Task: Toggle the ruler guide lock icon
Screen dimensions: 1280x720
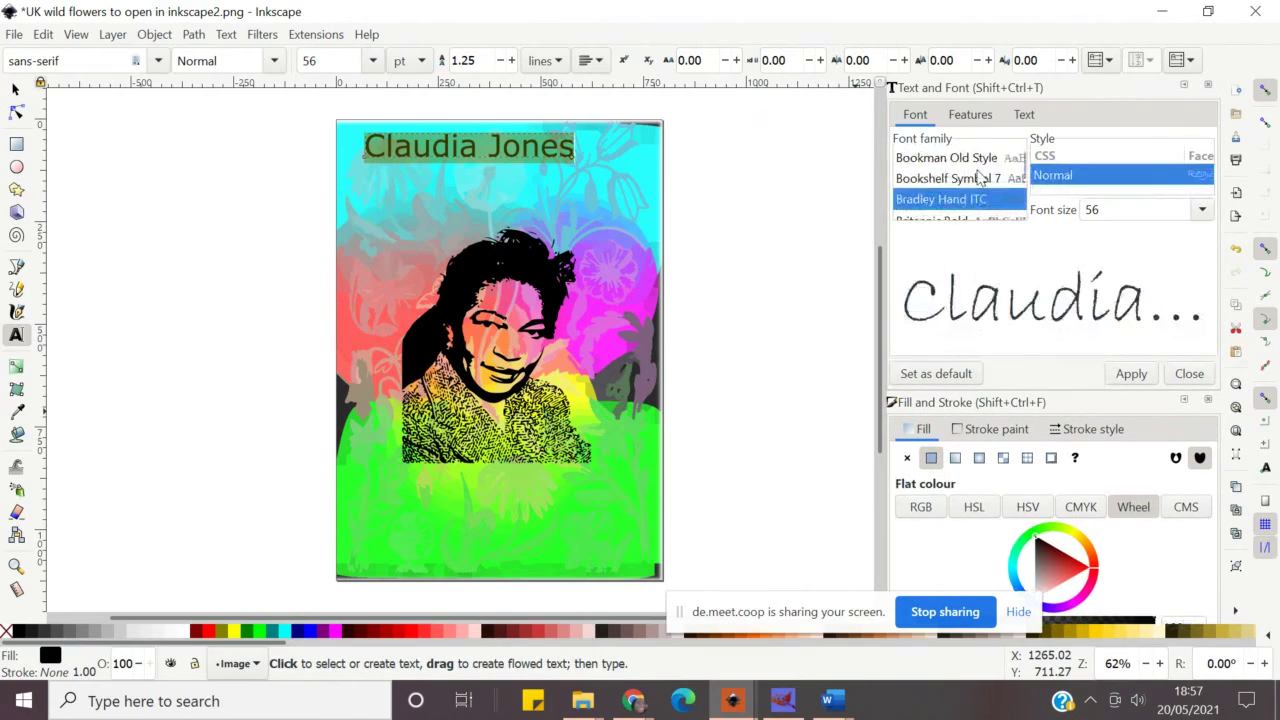Action: (x=41, y=82)
